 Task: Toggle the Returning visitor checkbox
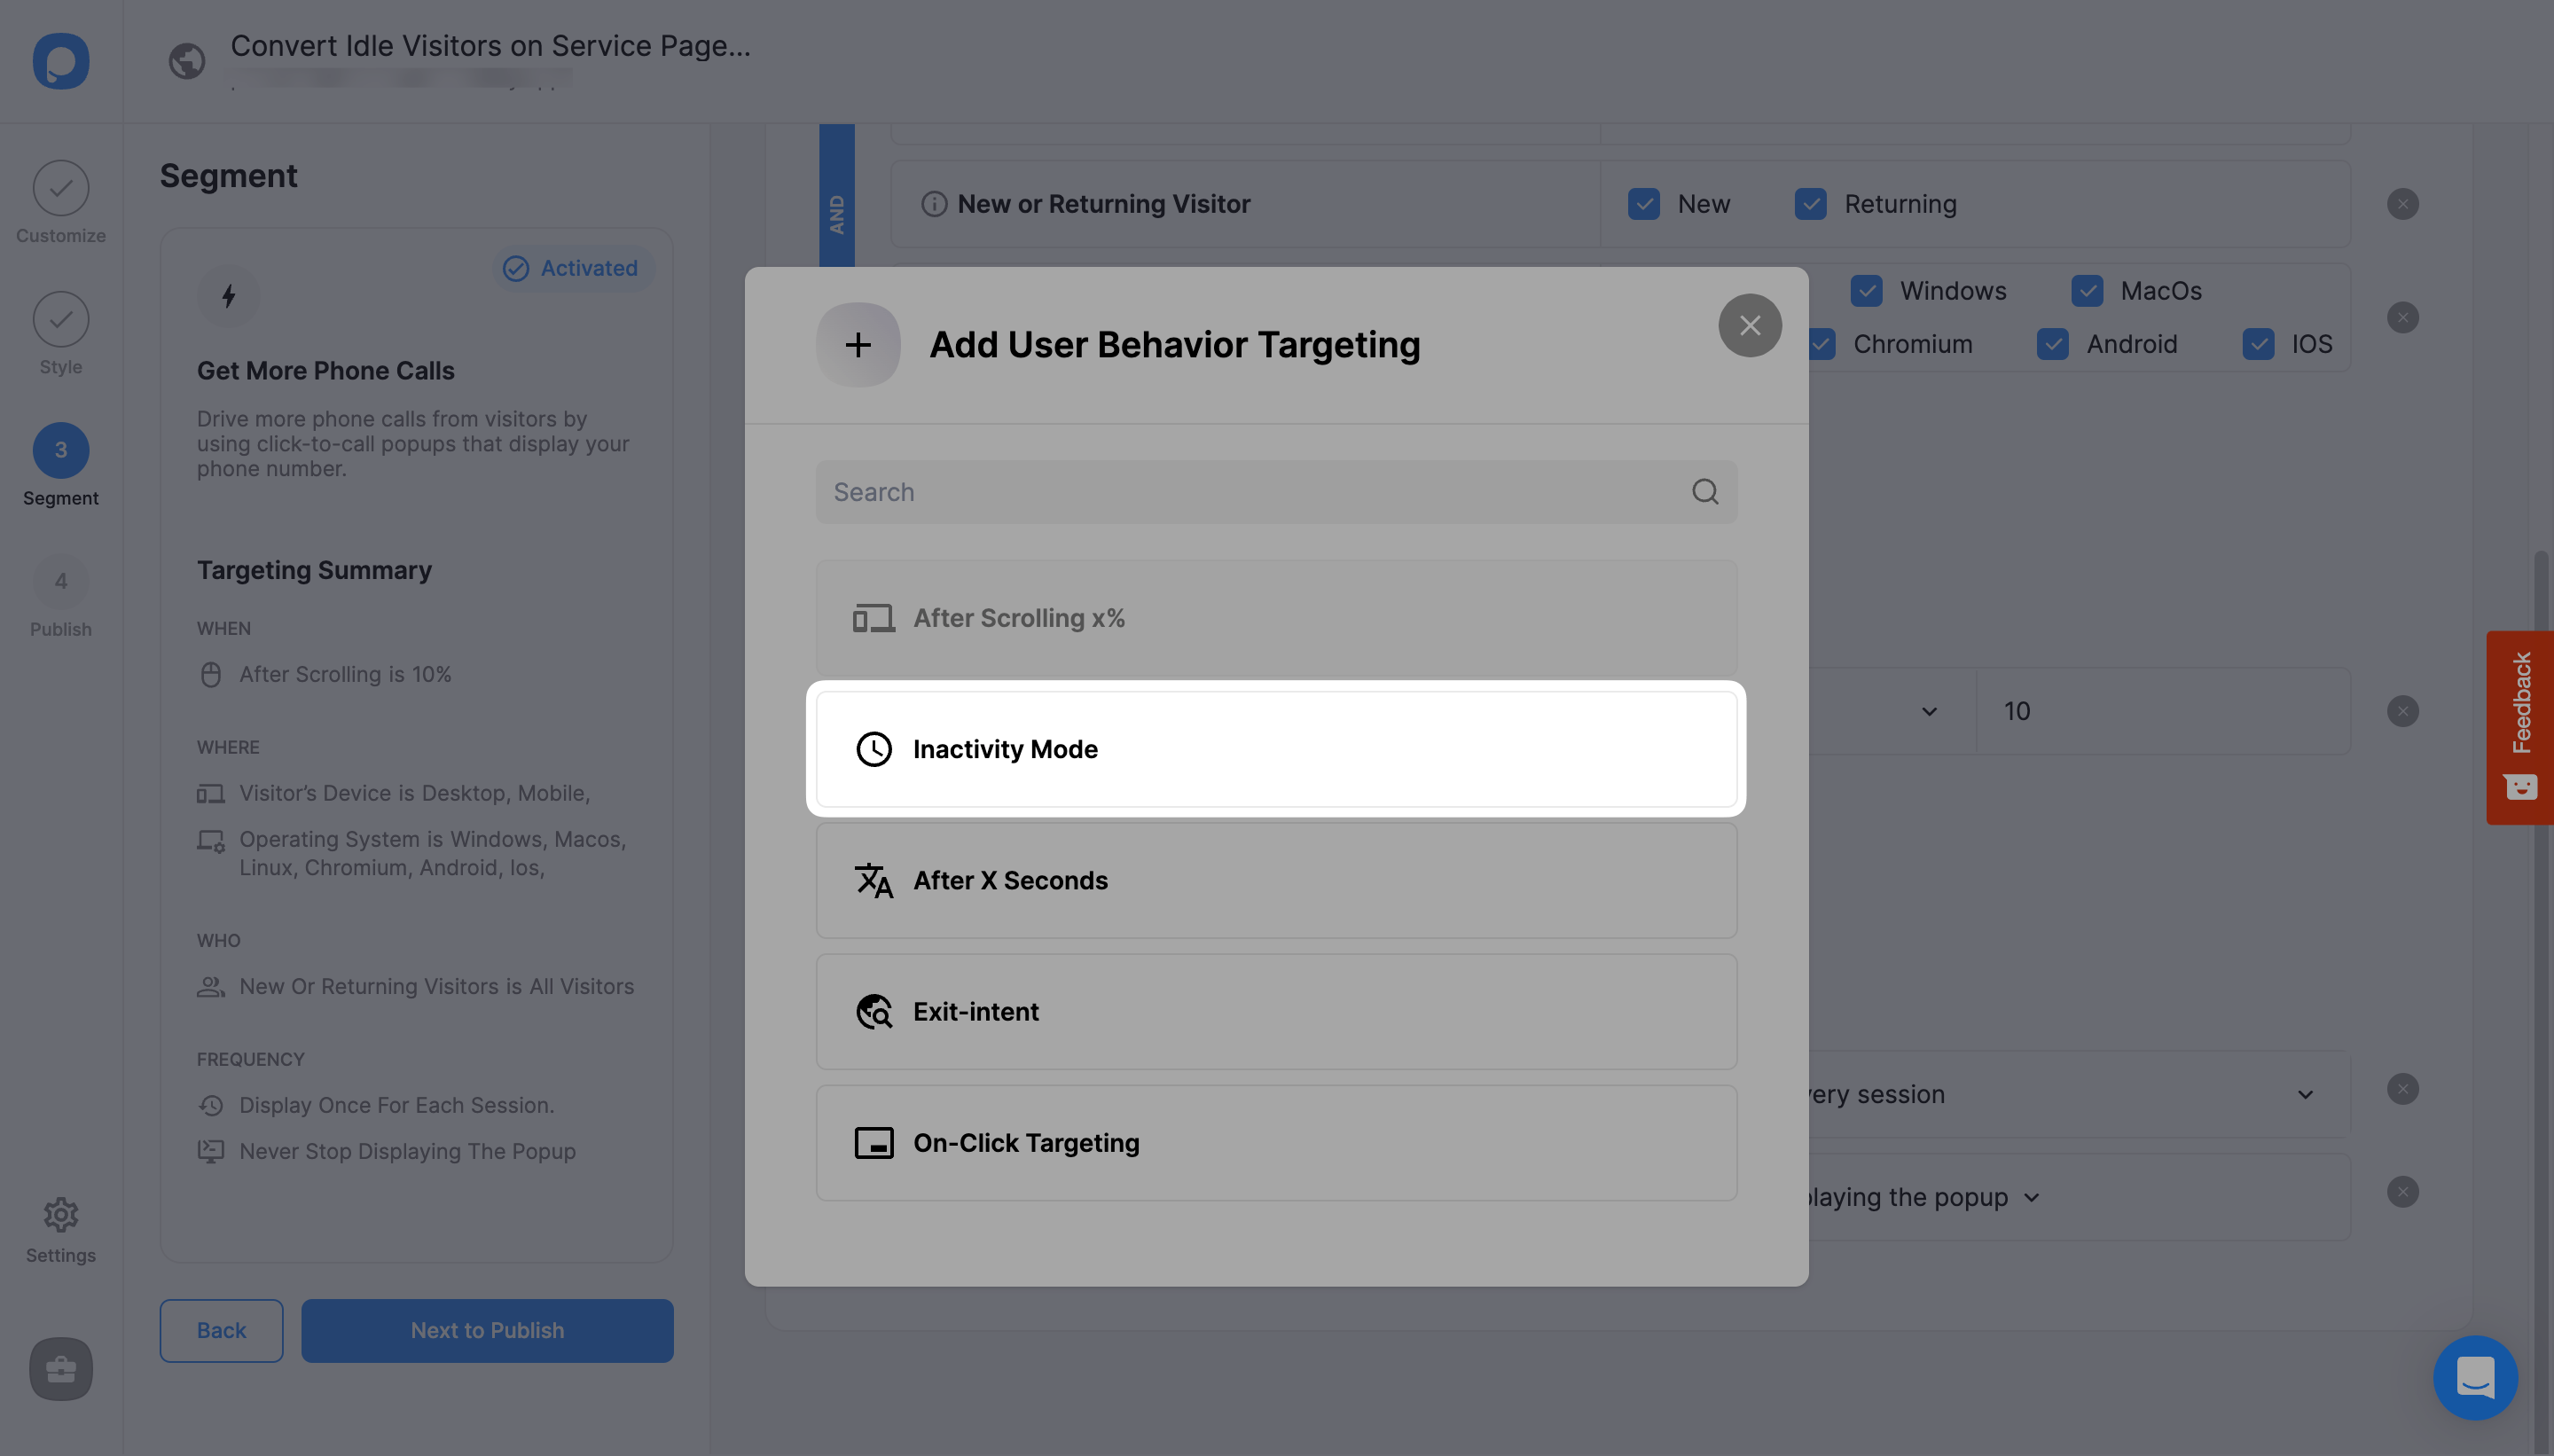(1810, 203)
